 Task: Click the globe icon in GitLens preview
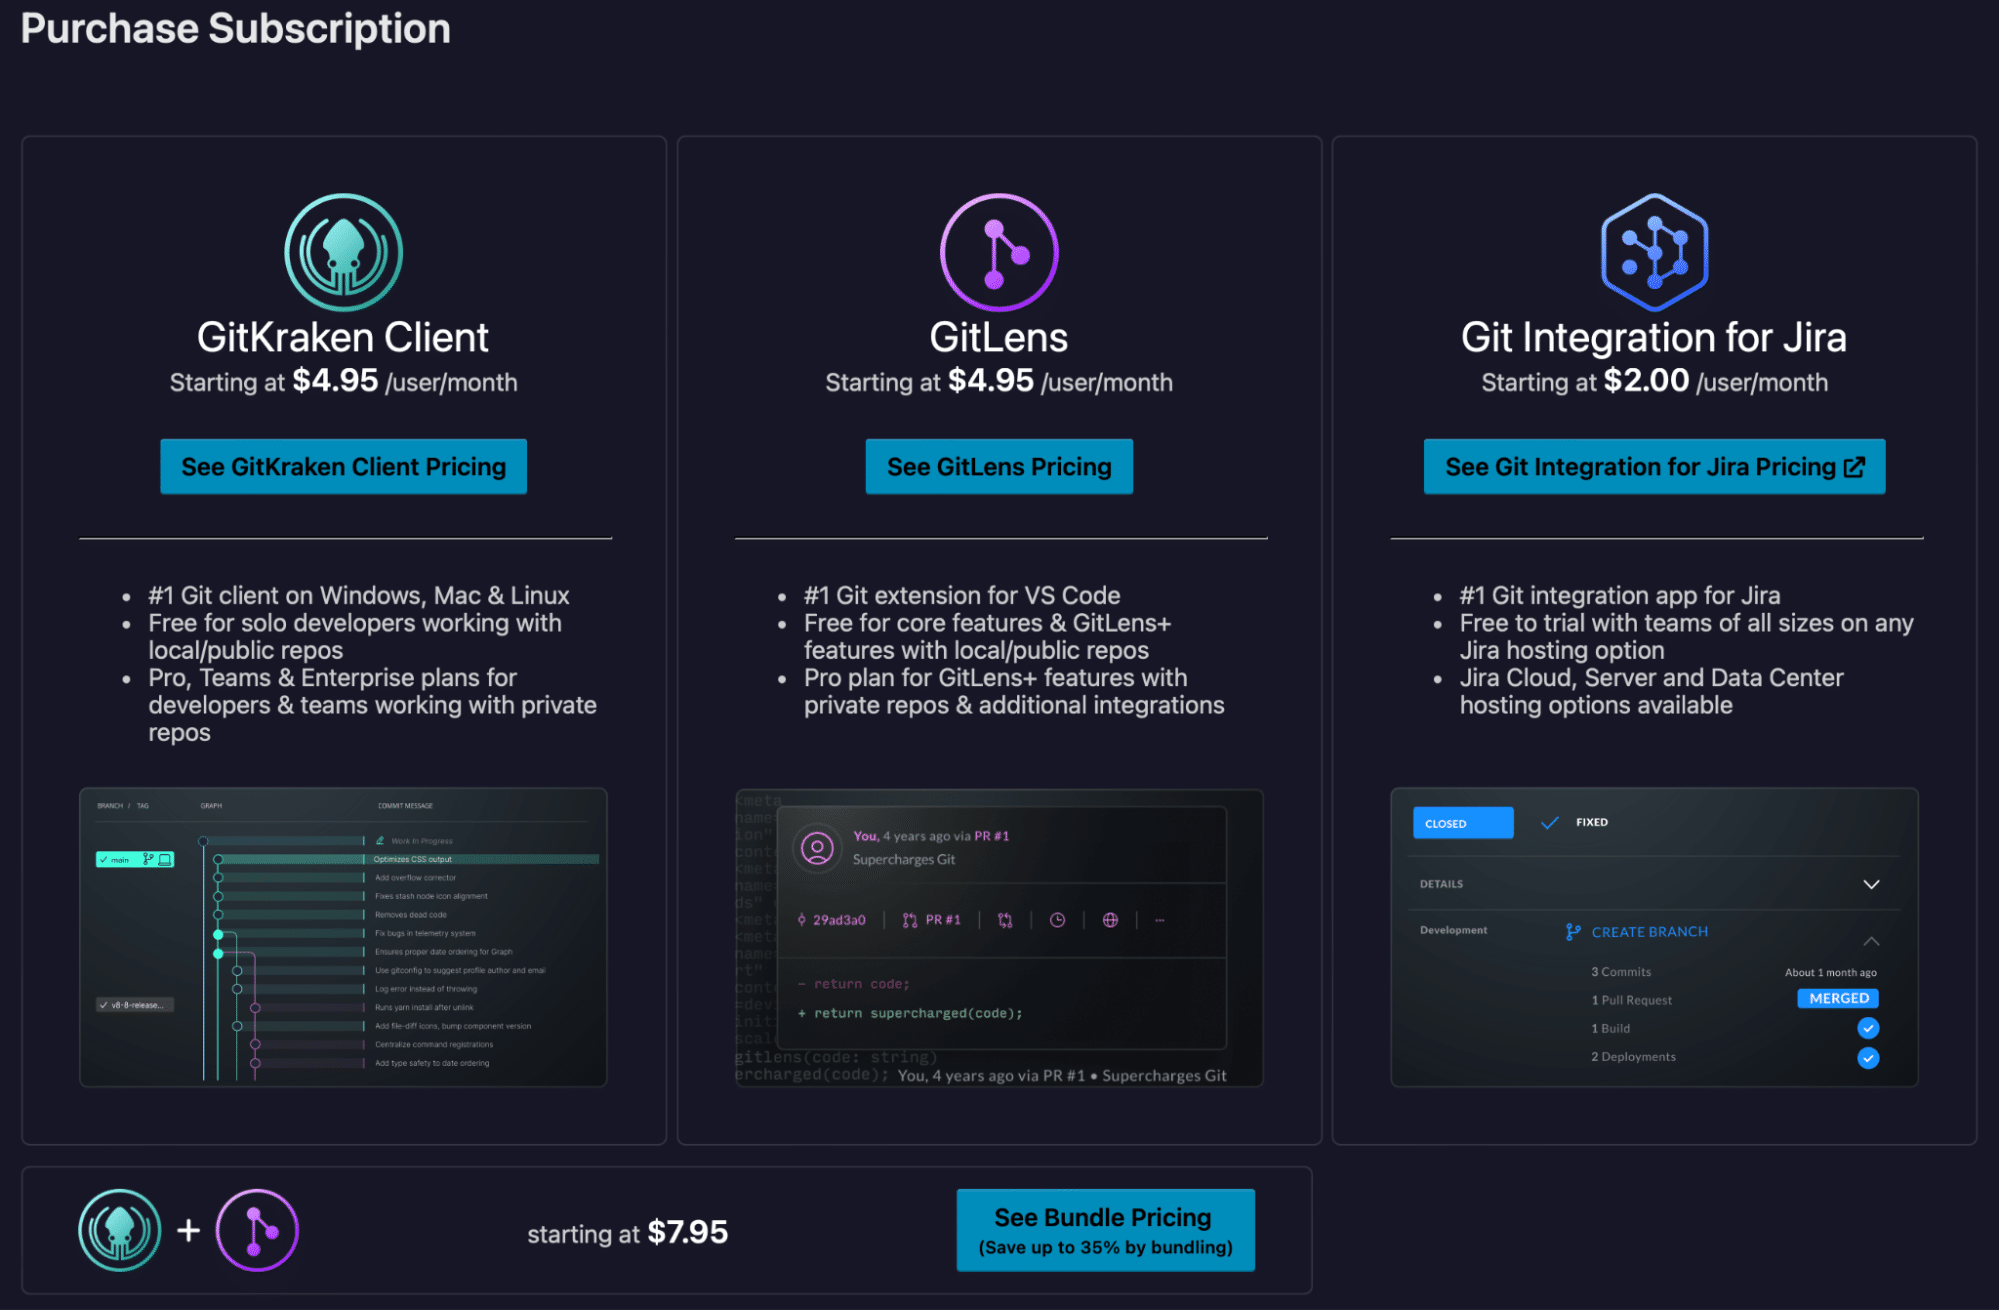(x=1110, y=920)
